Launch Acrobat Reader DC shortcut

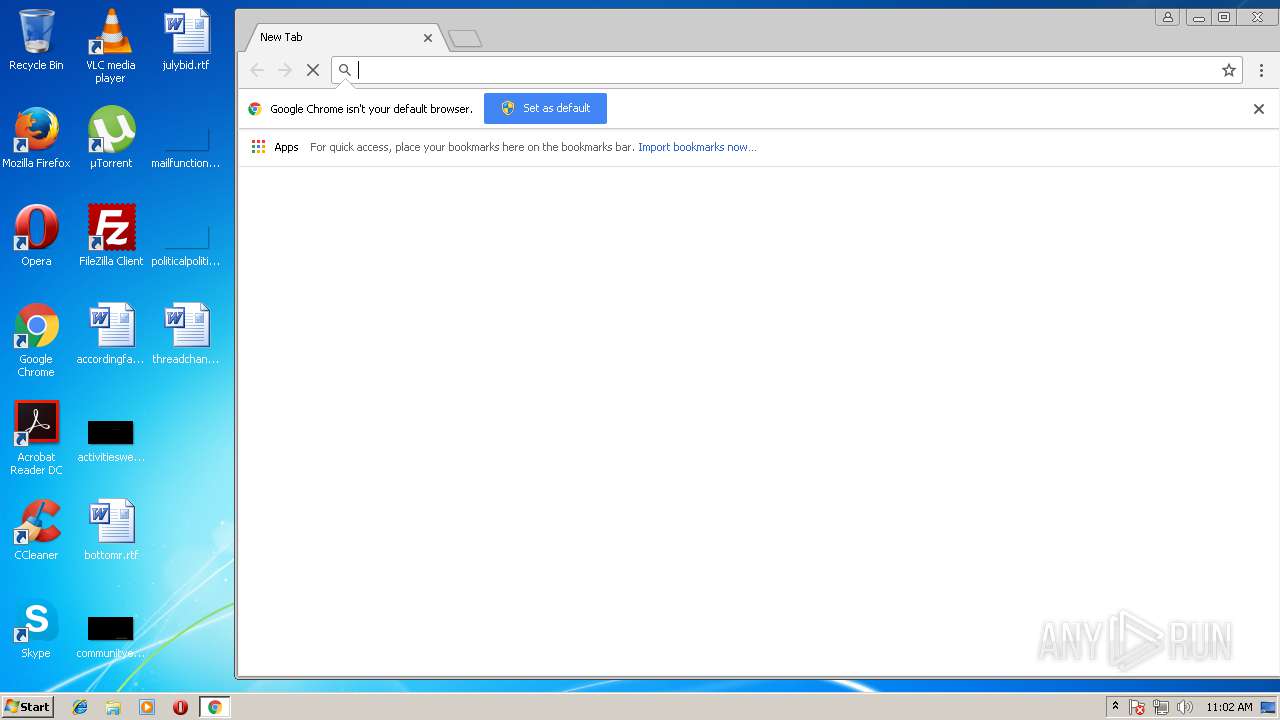tap(36, 438)
